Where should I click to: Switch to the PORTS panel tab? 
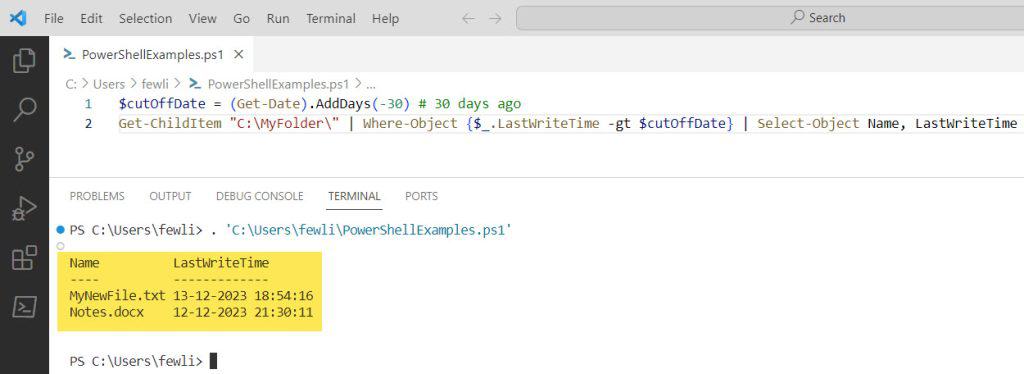[421, 196]
